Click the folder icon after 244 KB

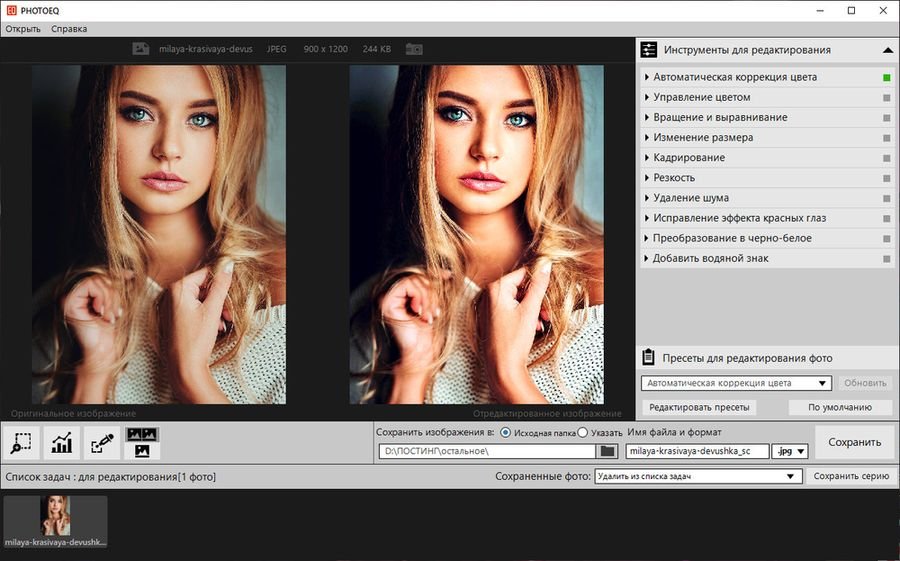(x=414, y=49)
